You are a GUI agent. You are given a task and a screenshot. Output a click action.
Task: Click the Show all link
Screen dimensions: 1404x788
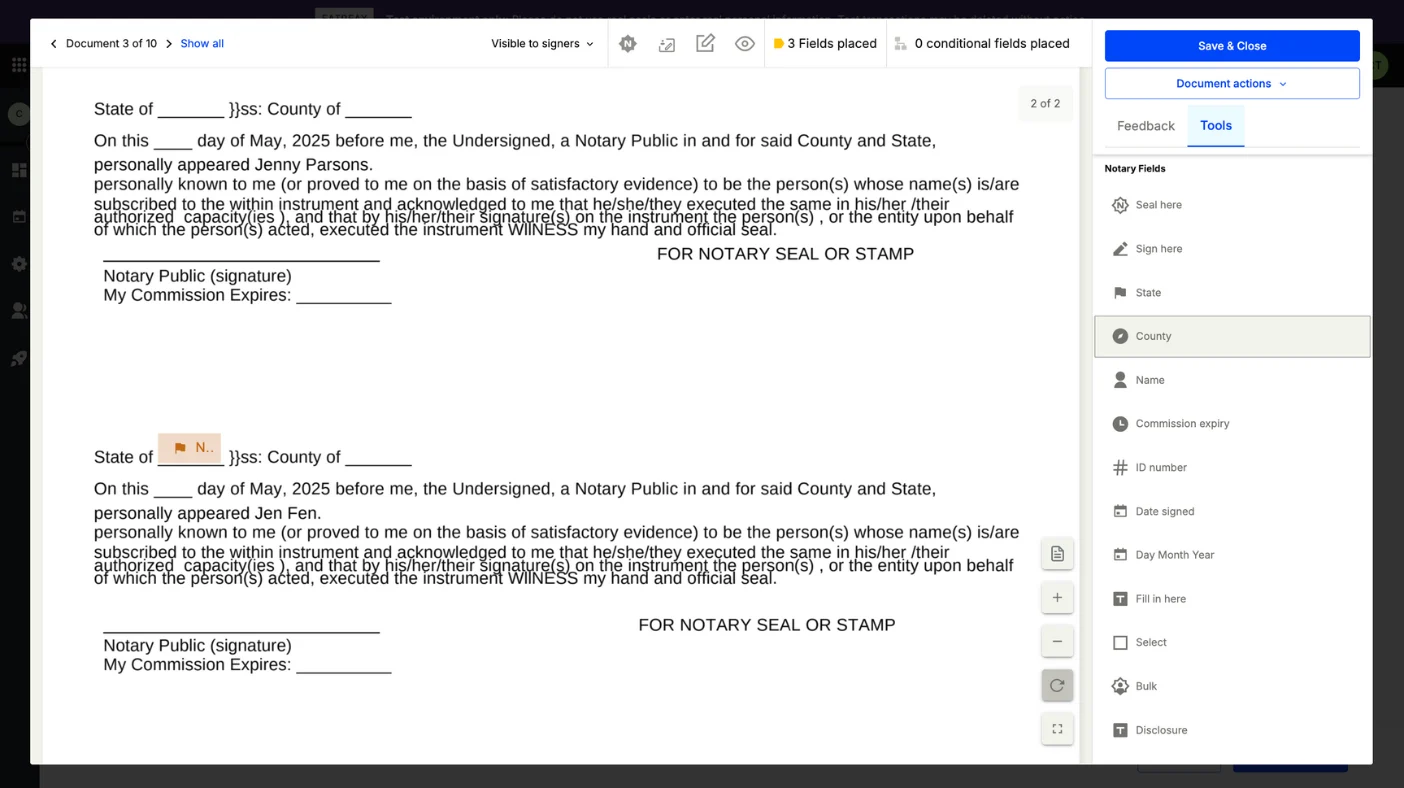[x=202, y=44]
